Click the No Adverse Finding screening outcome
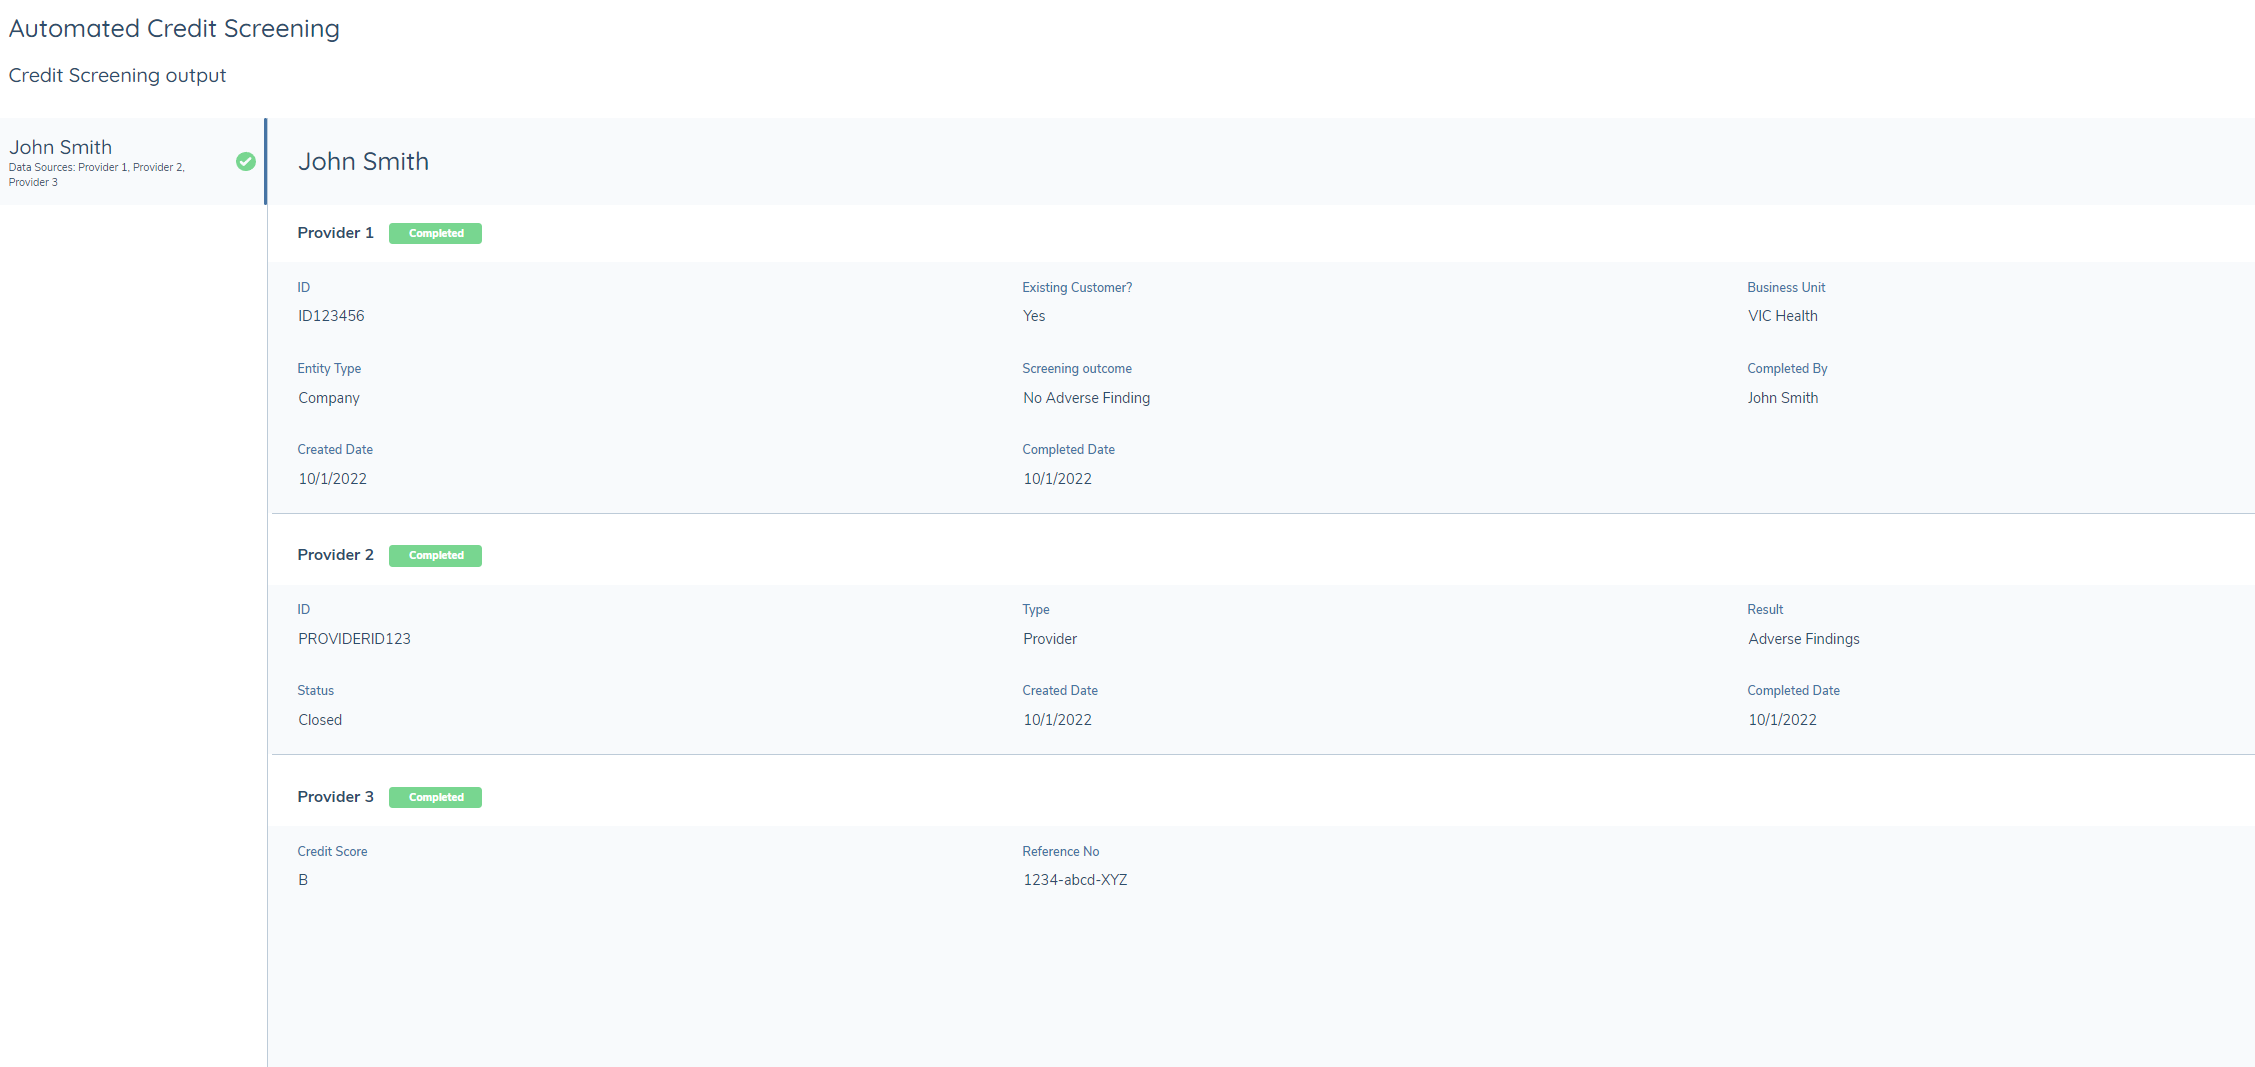Viewport: 2255px width, 1067px height. coord(1086,398)
